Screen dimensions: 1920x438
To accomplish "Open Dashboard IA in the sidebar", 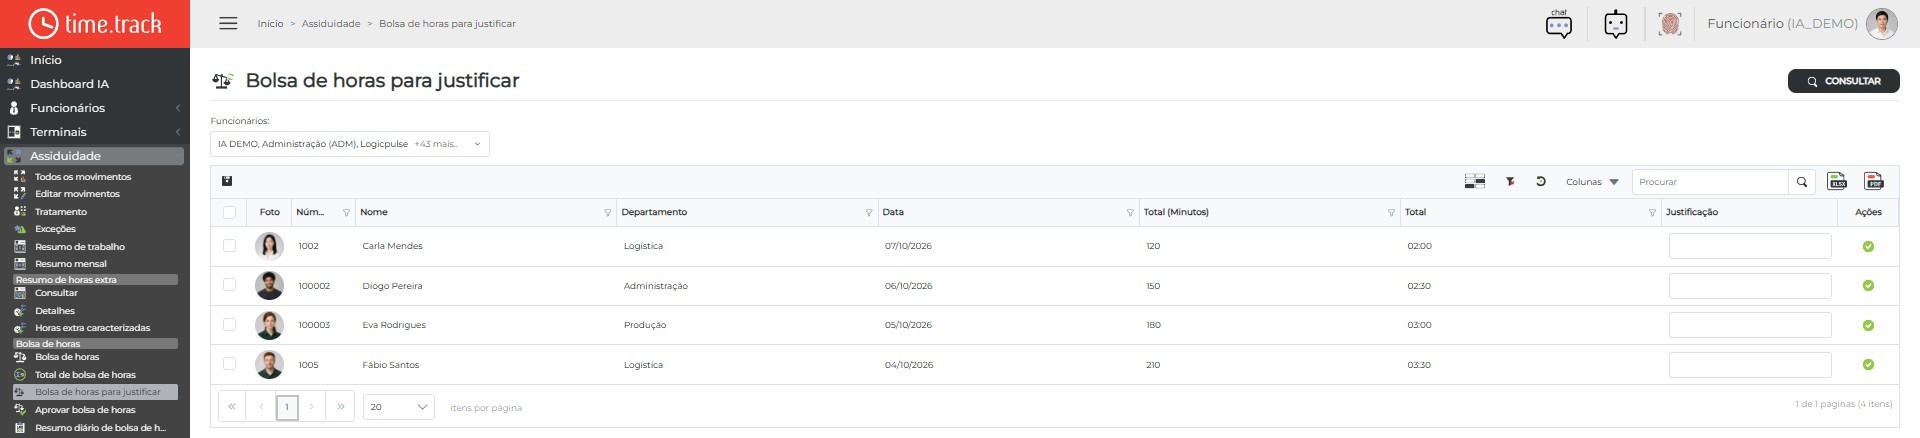I will pos(69,84).
